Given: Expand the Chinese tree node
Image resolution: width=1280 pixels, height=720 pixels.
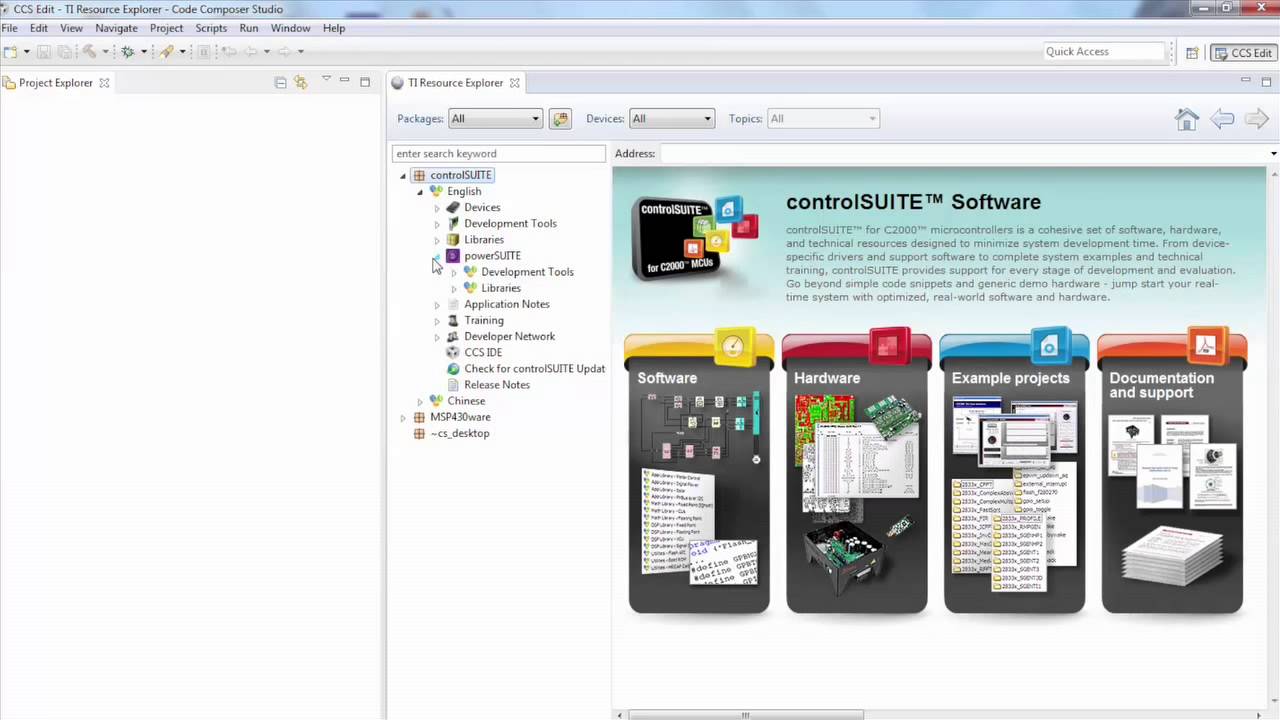Looking at the screenshot, I should point(420,402).
